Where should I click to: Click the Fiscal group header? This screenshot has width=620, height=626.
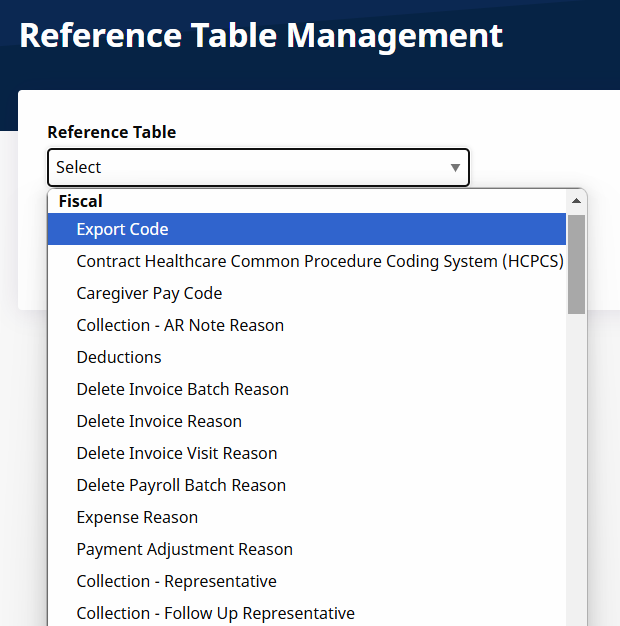[x=81, y=201]
